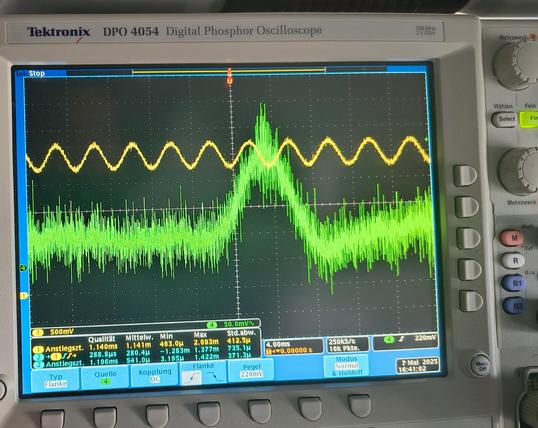The height and width of the screenshot is (428, 538).
Task: Push the bezel button below Typ menu
Action: point(52,419)
